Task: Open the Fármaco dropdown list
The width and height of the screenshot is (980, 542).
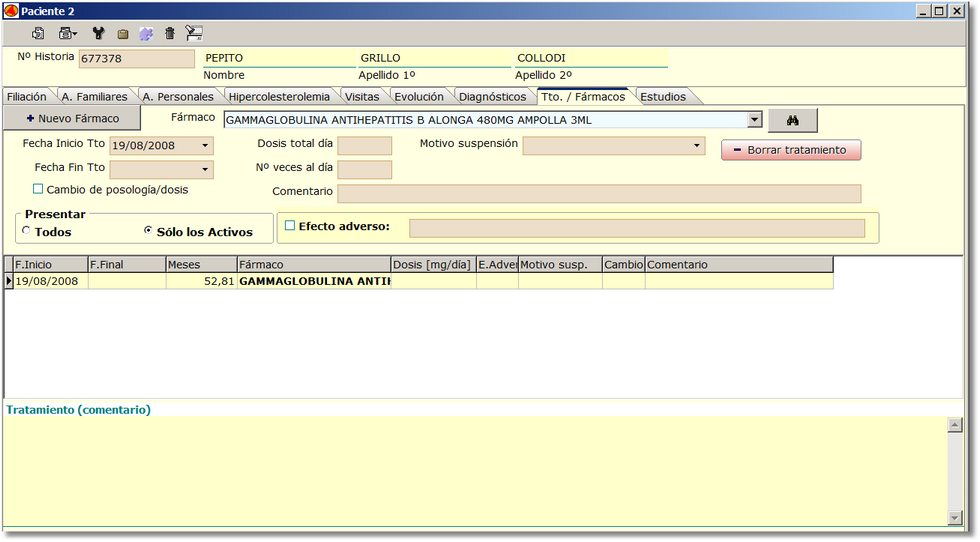Action: [754, 120]
